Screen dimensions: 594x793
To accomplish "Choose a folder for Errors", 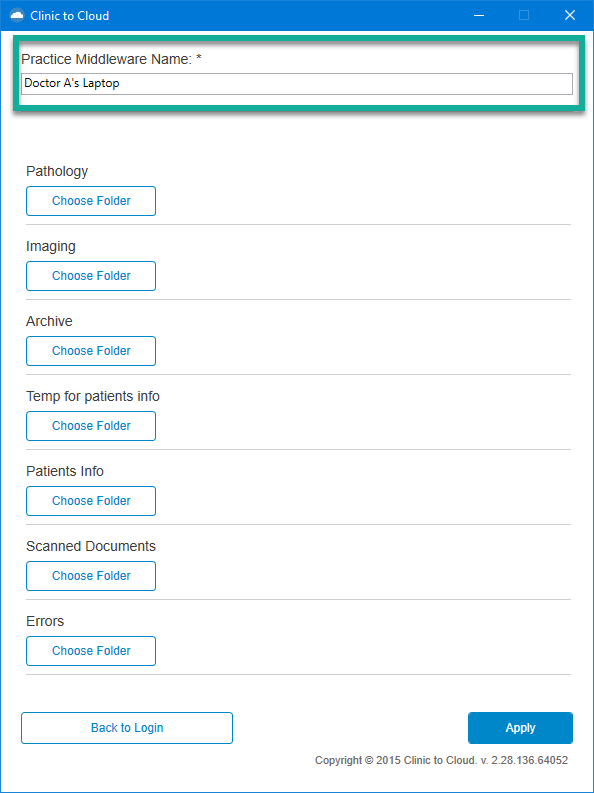I will (91, 651).
